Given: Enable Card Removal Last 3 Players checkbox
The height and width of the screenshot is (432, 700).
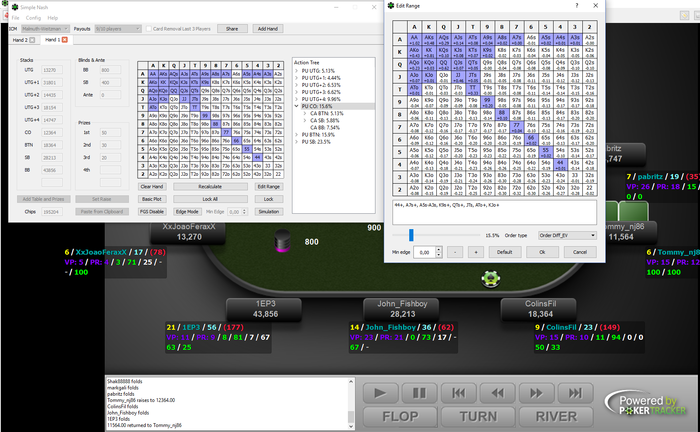Looking at the screenshot, I should [149, 29].
